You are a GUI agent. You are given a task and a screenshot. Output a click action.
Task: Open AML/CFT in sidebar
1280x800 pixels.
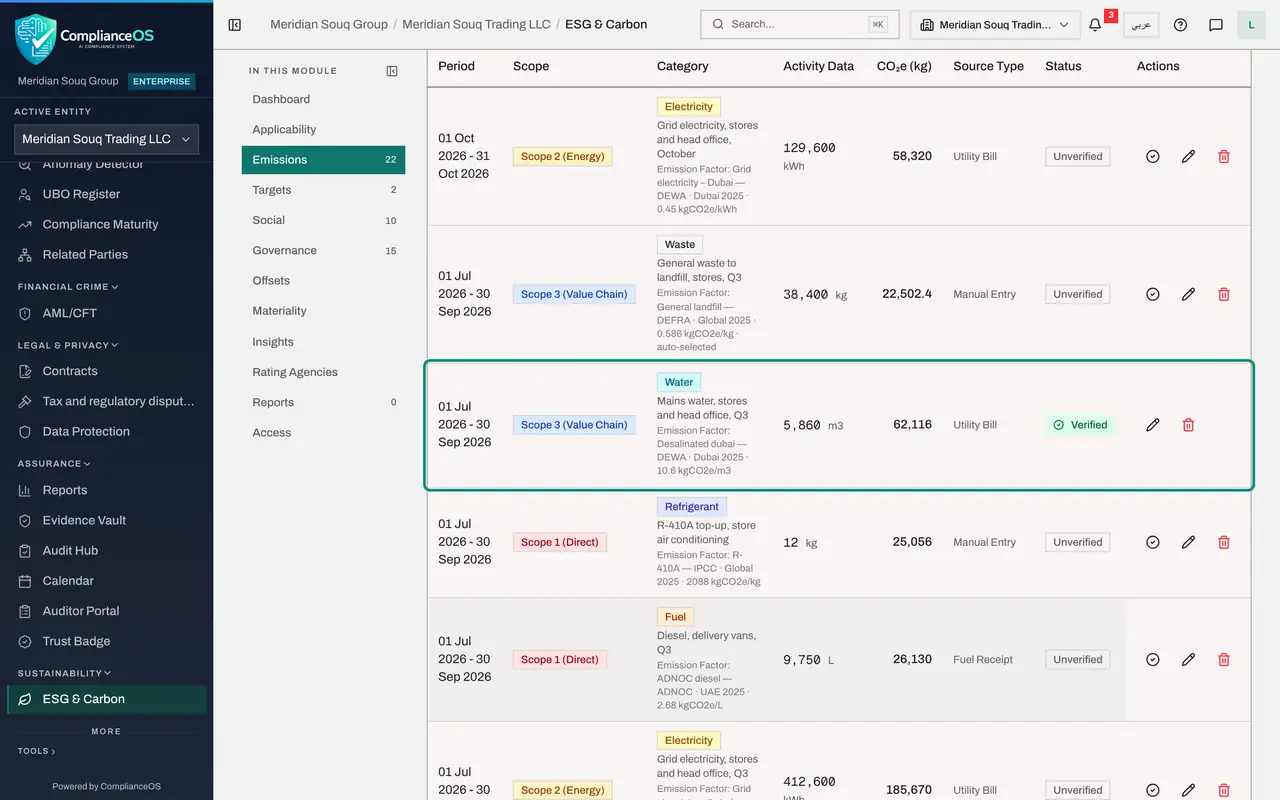pos(106,313)
